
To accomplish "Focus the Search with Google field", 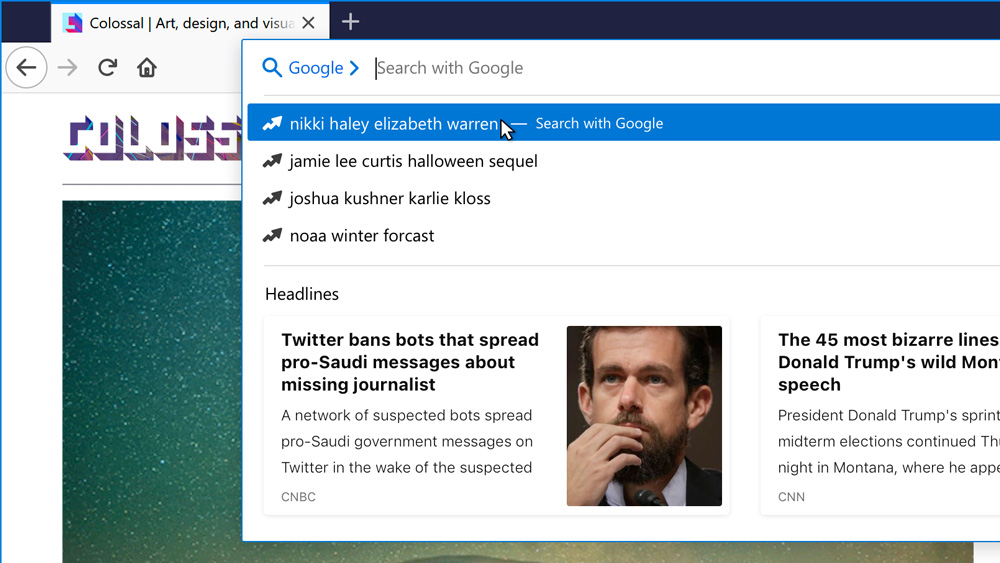I will click(x=686, y=68).
